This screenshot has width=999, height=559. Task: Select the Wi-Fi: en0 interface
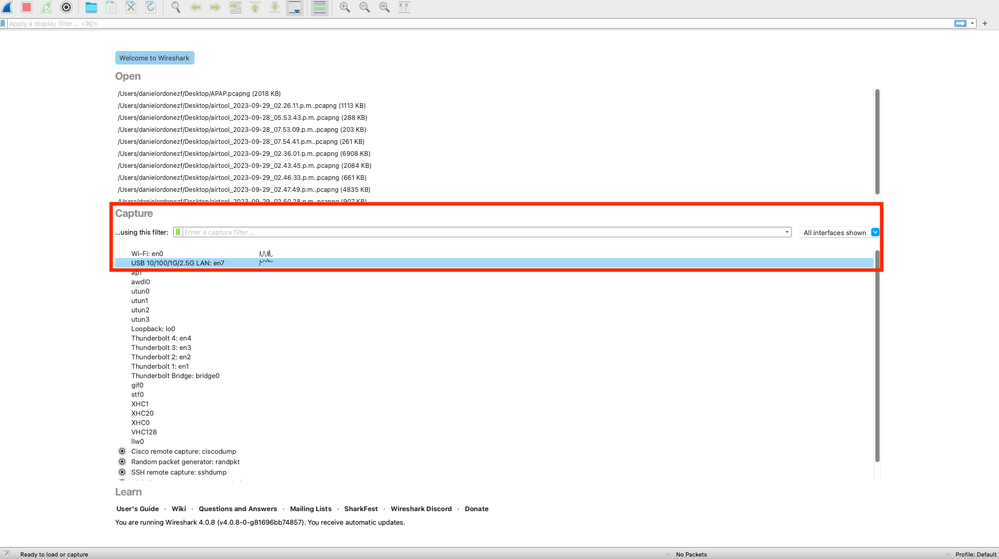[147, 254]
